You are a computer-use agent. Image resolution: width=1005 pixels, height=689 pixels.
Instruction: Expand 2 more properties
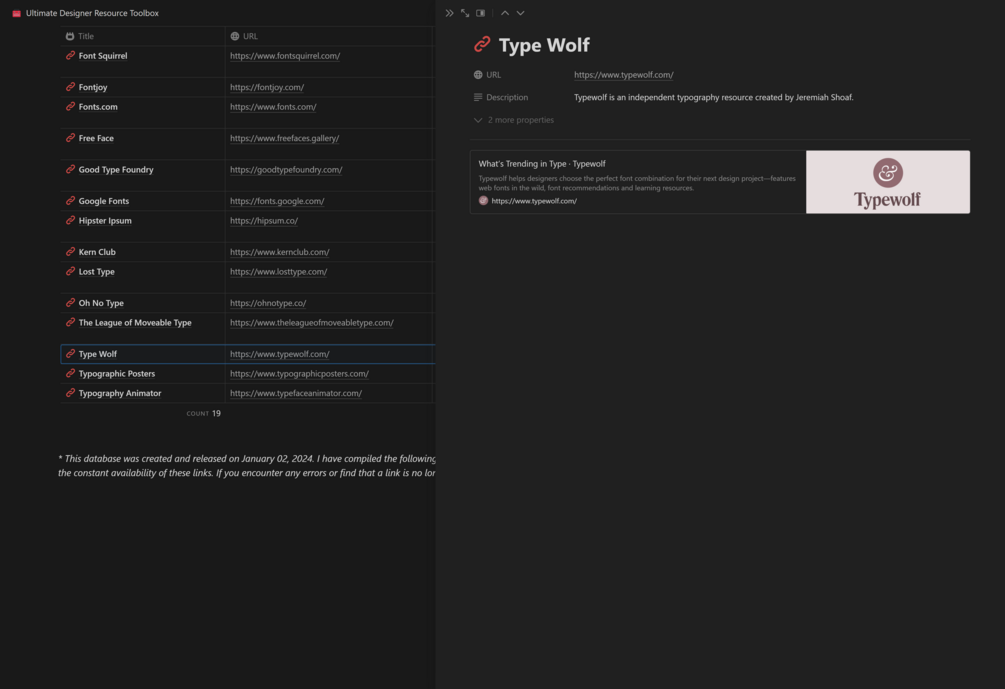coord(514,120)
